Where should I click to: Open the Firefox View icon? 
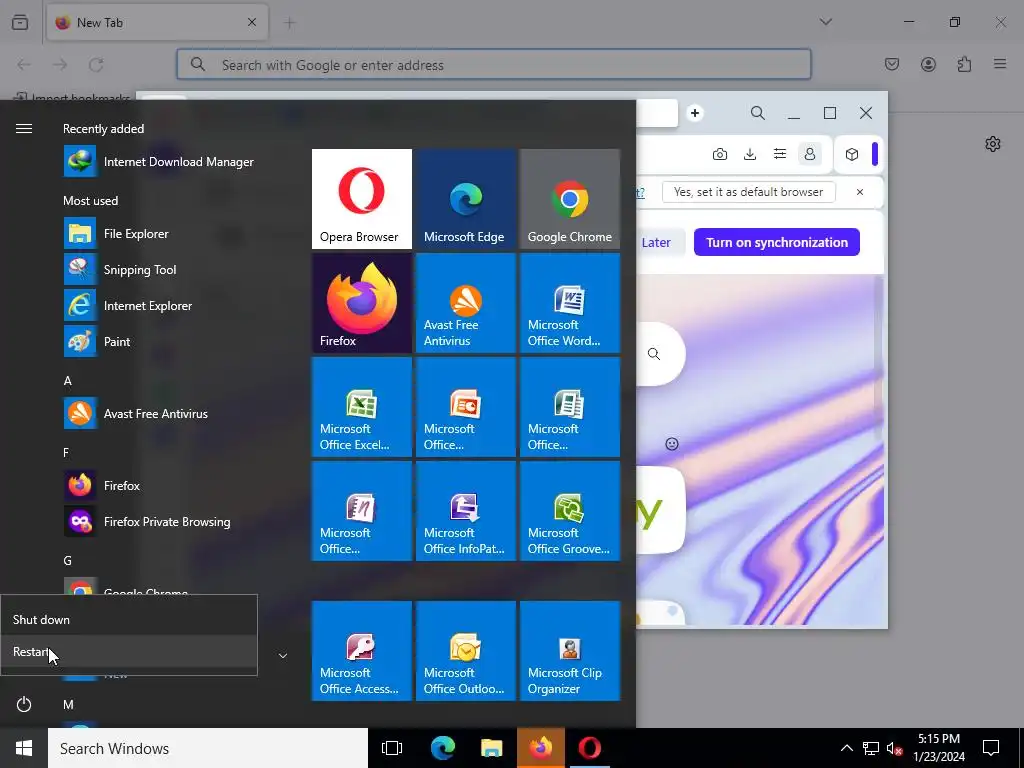(x=20, y=22)
